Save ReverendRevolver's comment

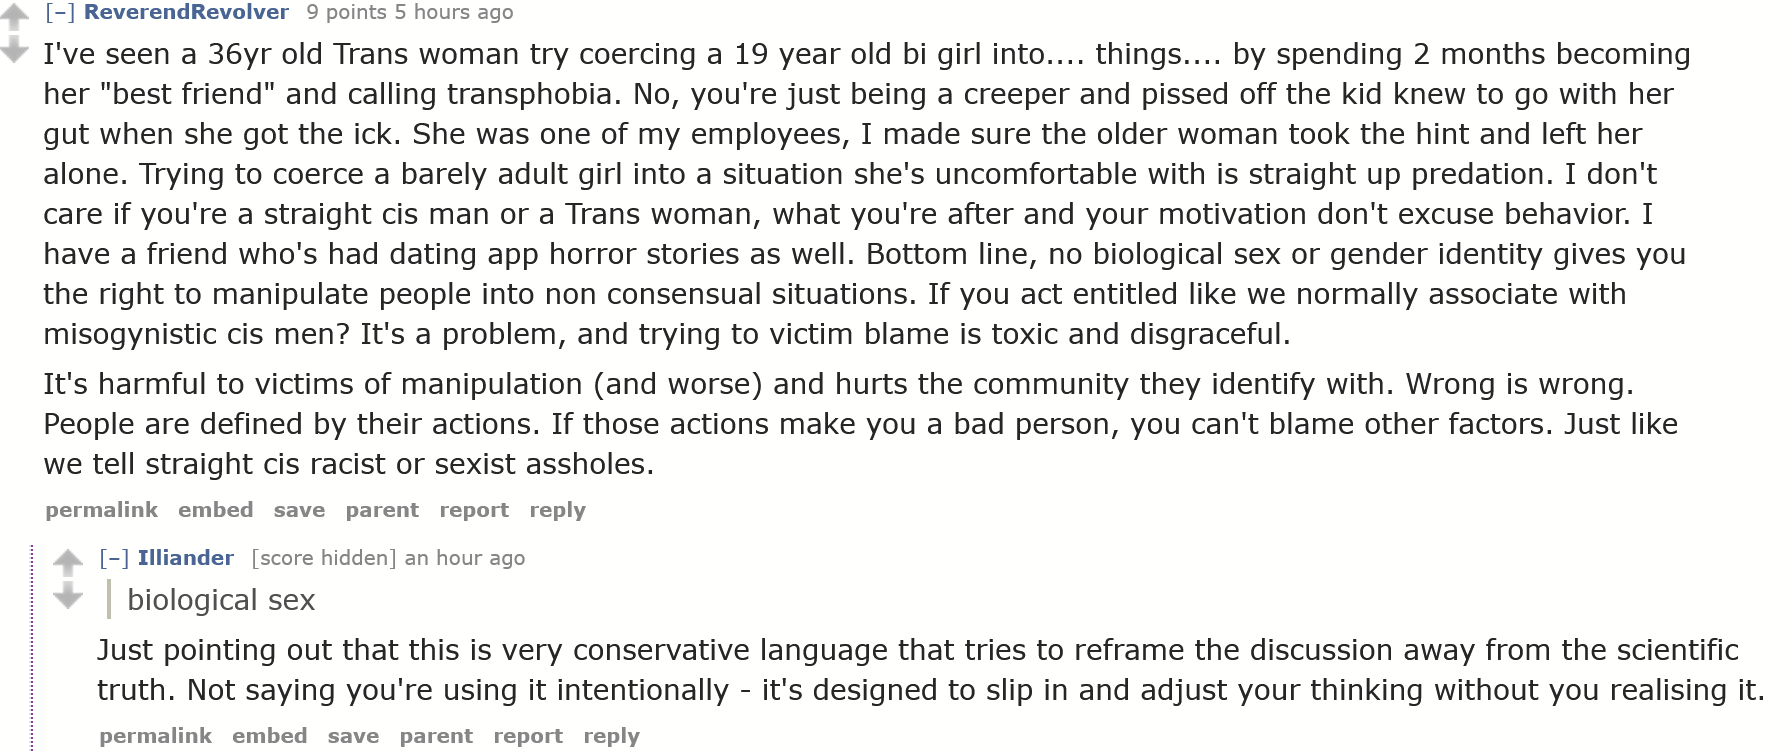coord(299,510)
